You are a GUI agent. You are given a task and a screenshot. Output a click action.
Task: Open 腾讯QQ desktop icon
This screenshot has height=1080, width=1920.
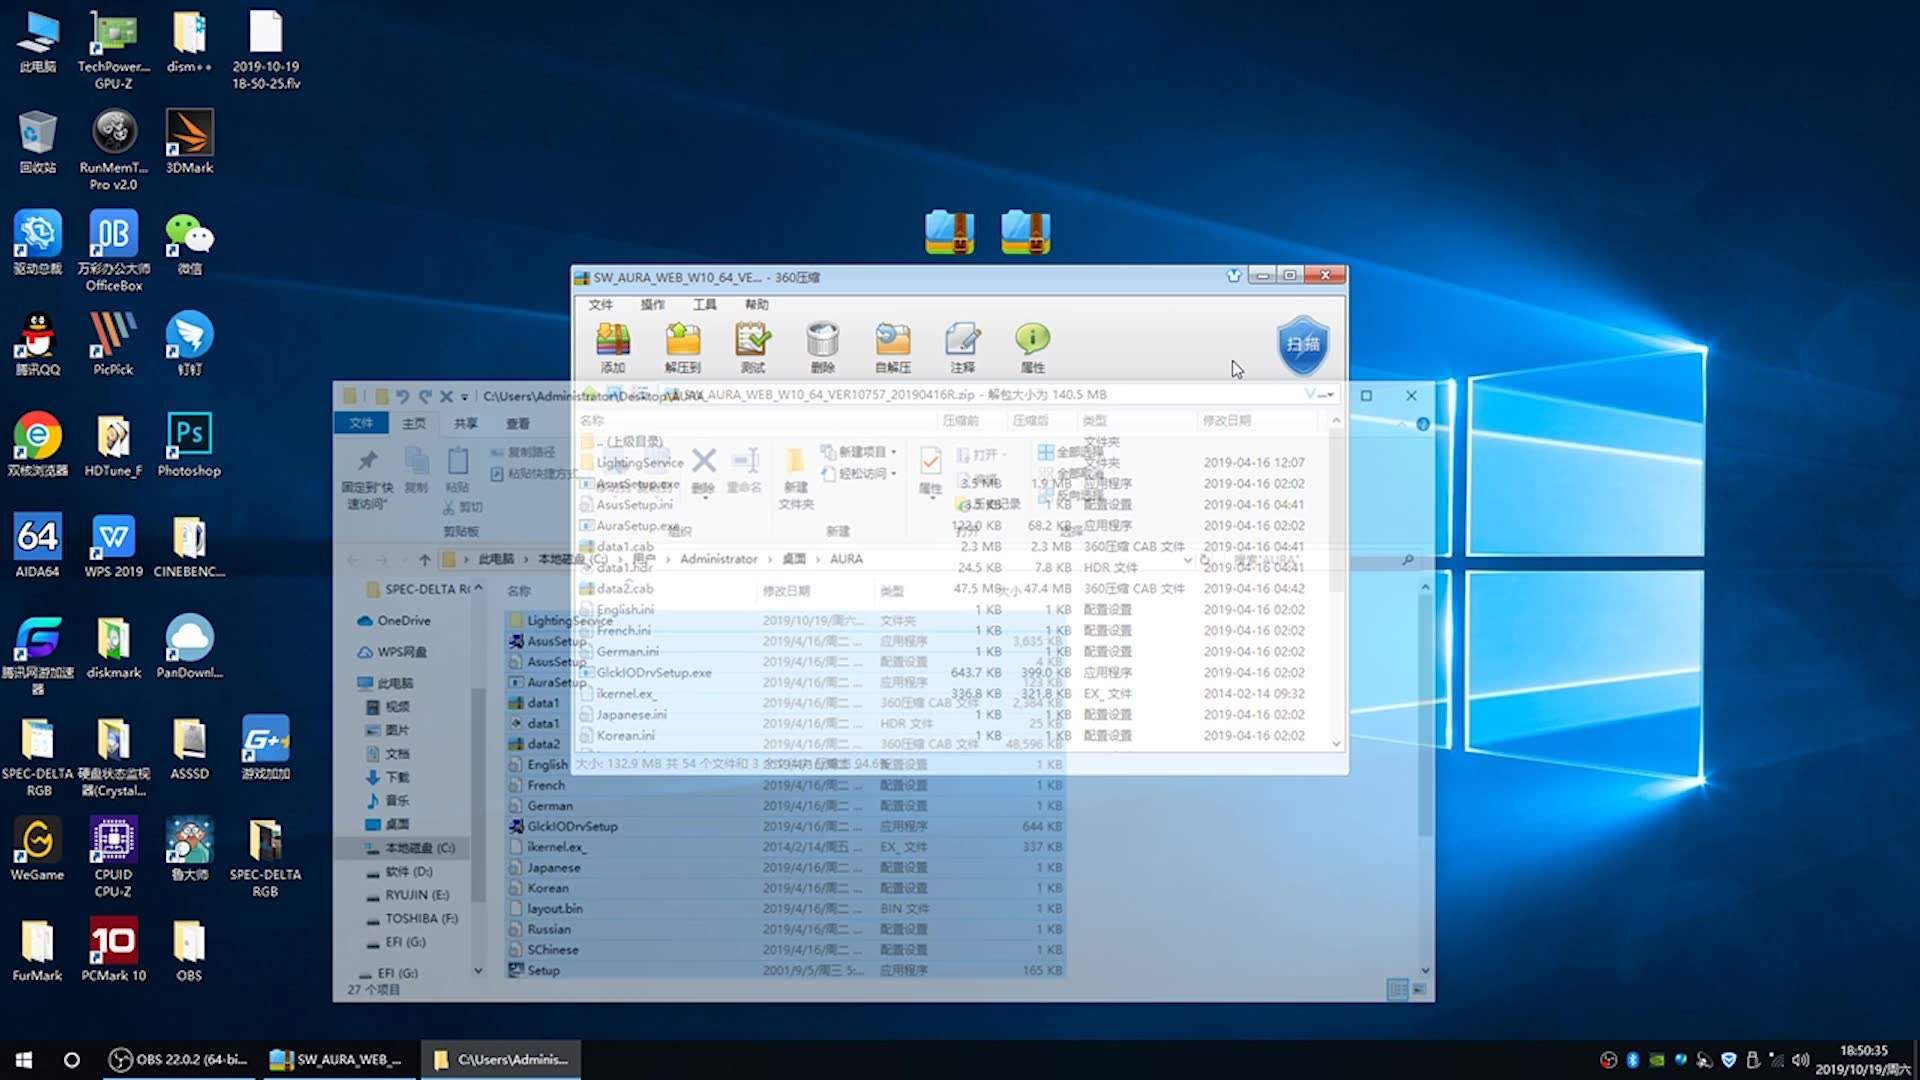pos(37,344)
